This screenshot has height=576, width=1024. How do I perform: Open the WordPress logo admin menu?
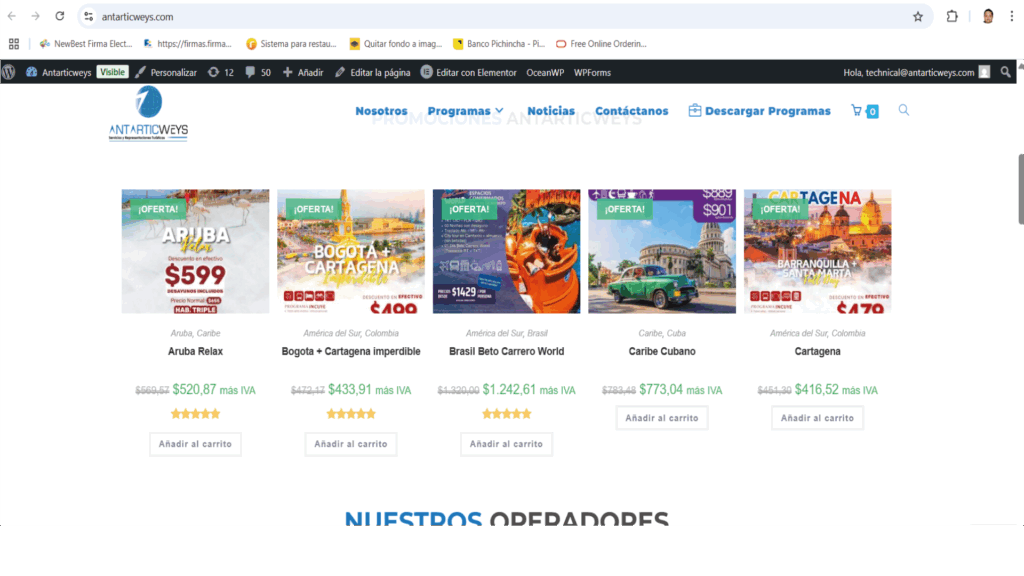pyautogui.click(x=9, y=72)
